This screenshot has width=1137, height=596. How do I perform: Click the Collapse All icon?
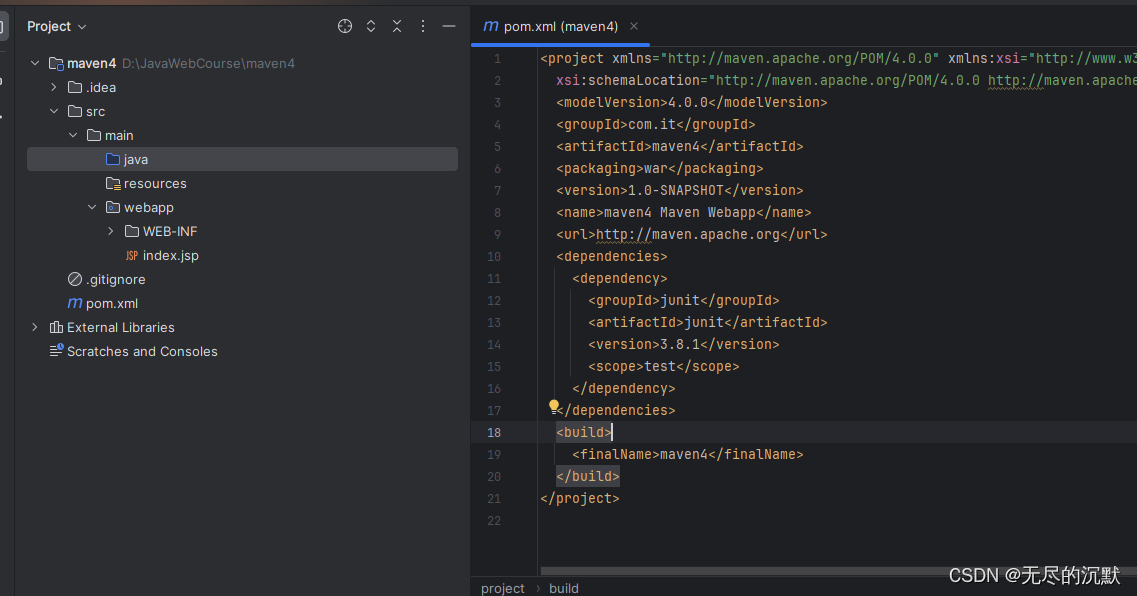(397, 26)
